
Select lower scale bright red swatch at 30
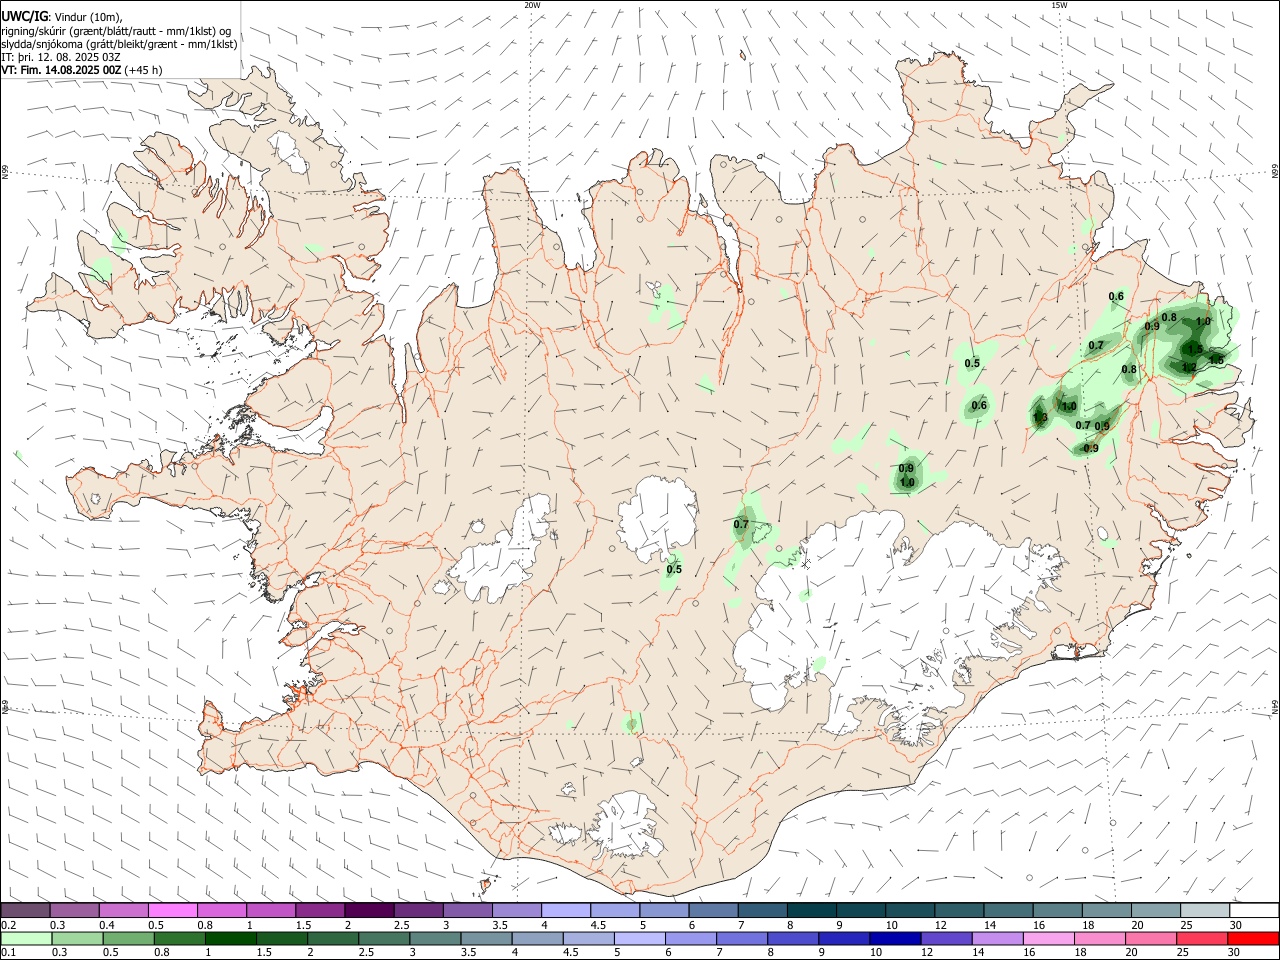tap(1254, 938)
